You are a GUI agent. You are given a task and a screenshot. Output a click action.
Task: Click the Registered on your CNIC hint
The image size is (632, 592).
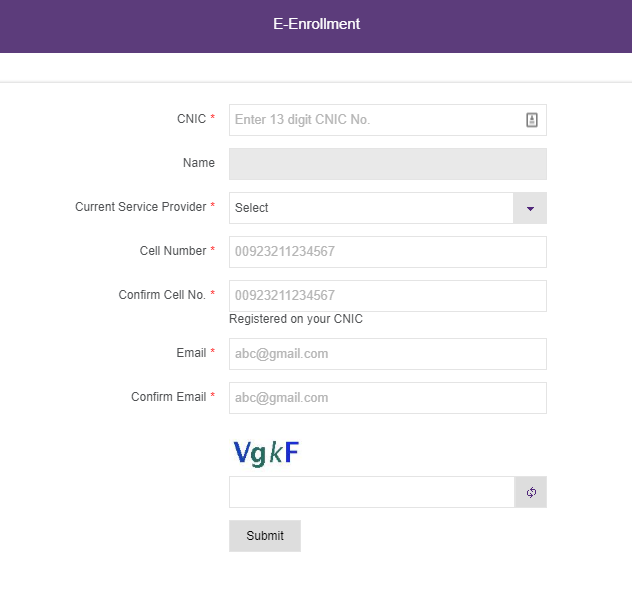tap(296, 319)
